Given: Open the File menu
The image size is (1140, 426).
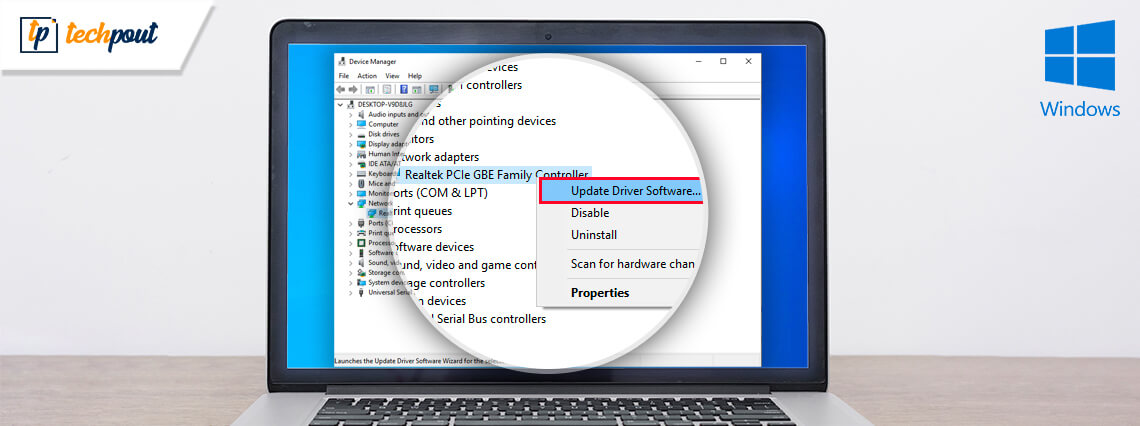Looking at the screenshot, I should [x=343, y=76].
